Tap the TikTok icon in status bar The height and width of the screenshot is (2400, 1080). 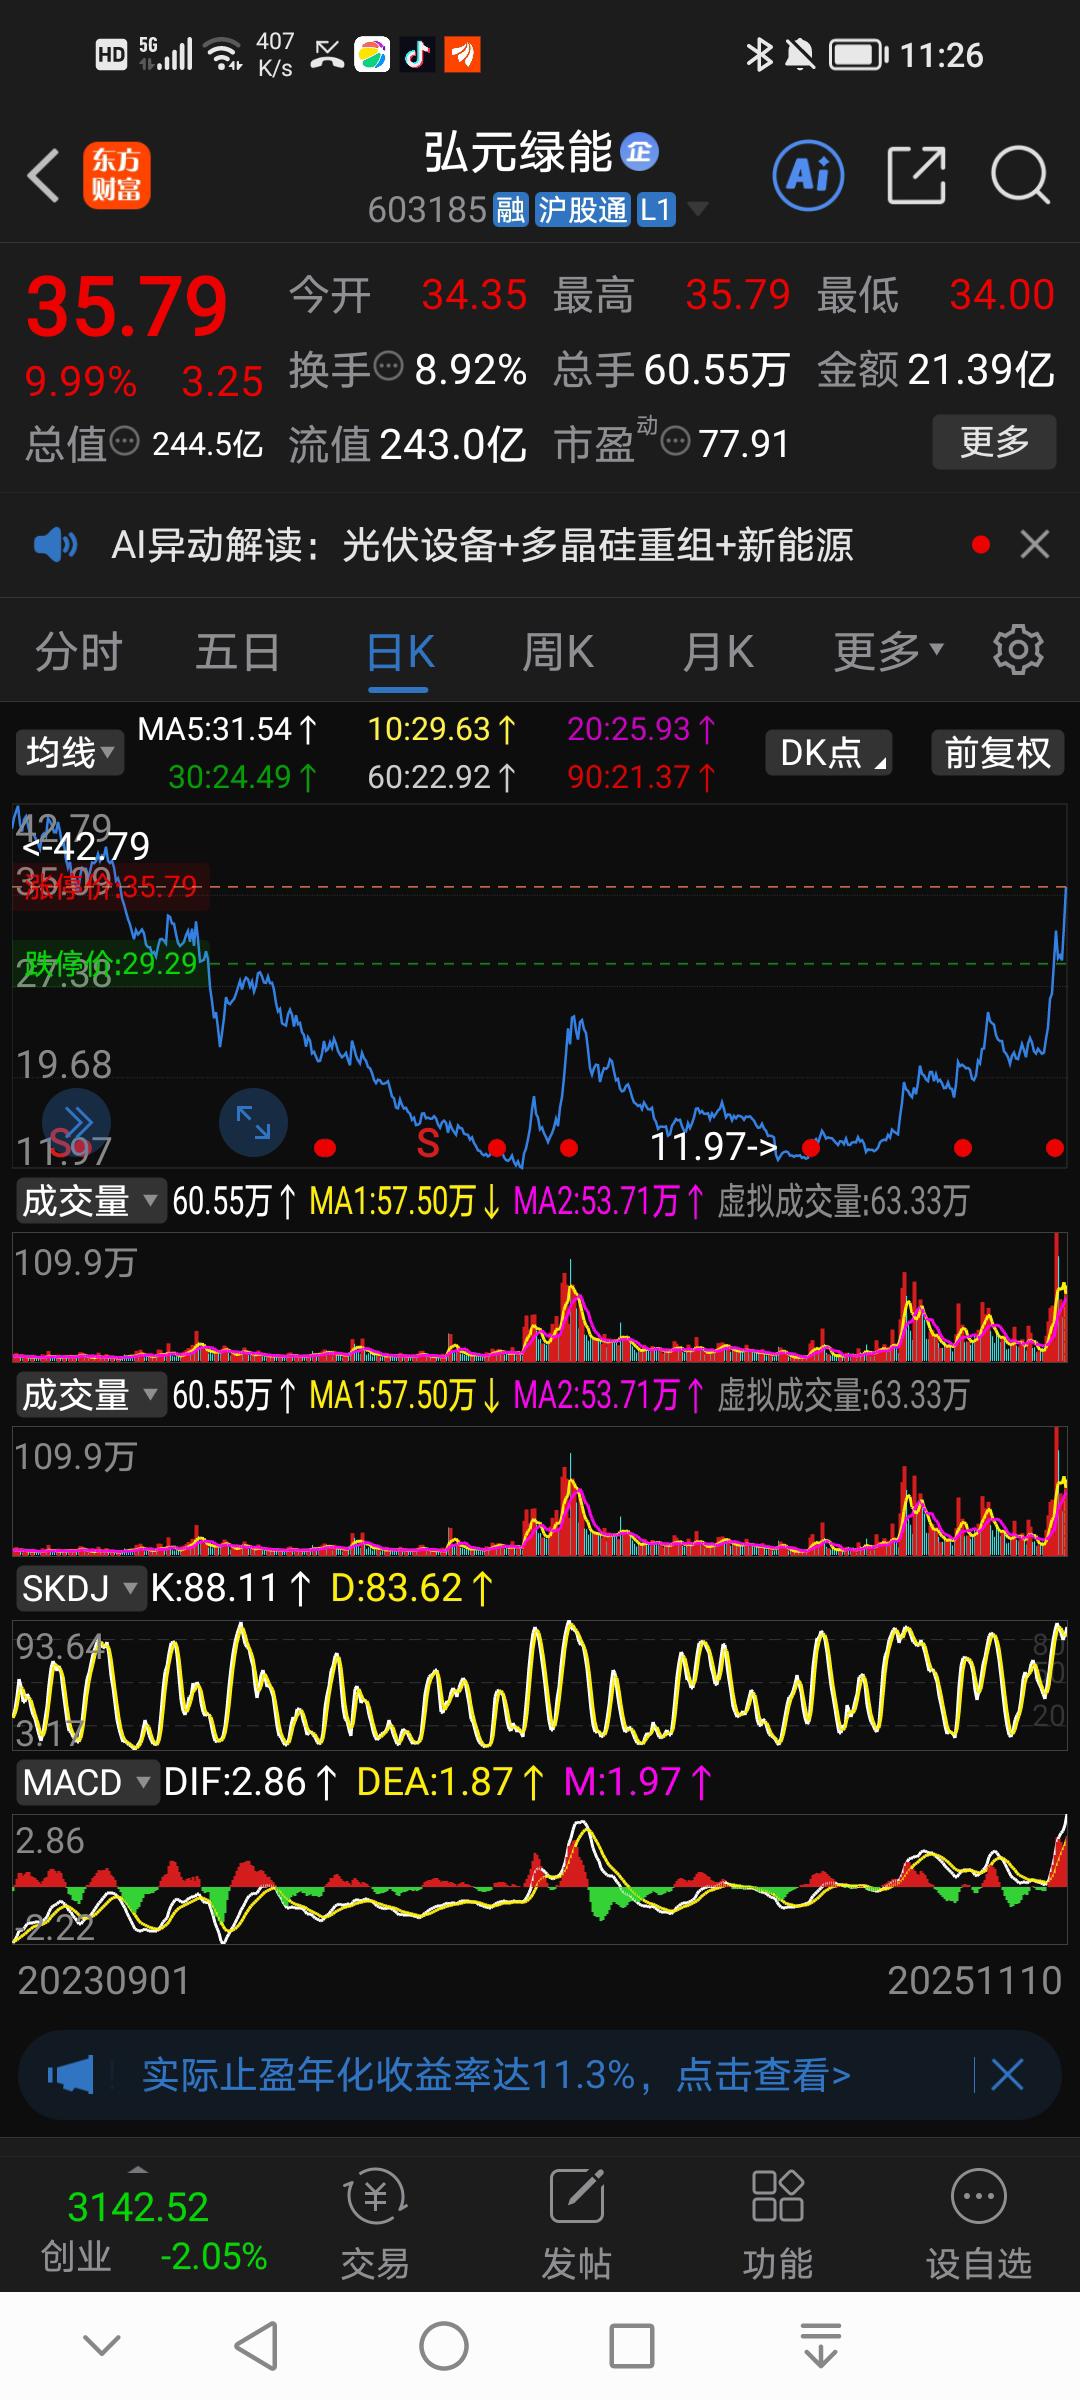[x=417, y=55]
